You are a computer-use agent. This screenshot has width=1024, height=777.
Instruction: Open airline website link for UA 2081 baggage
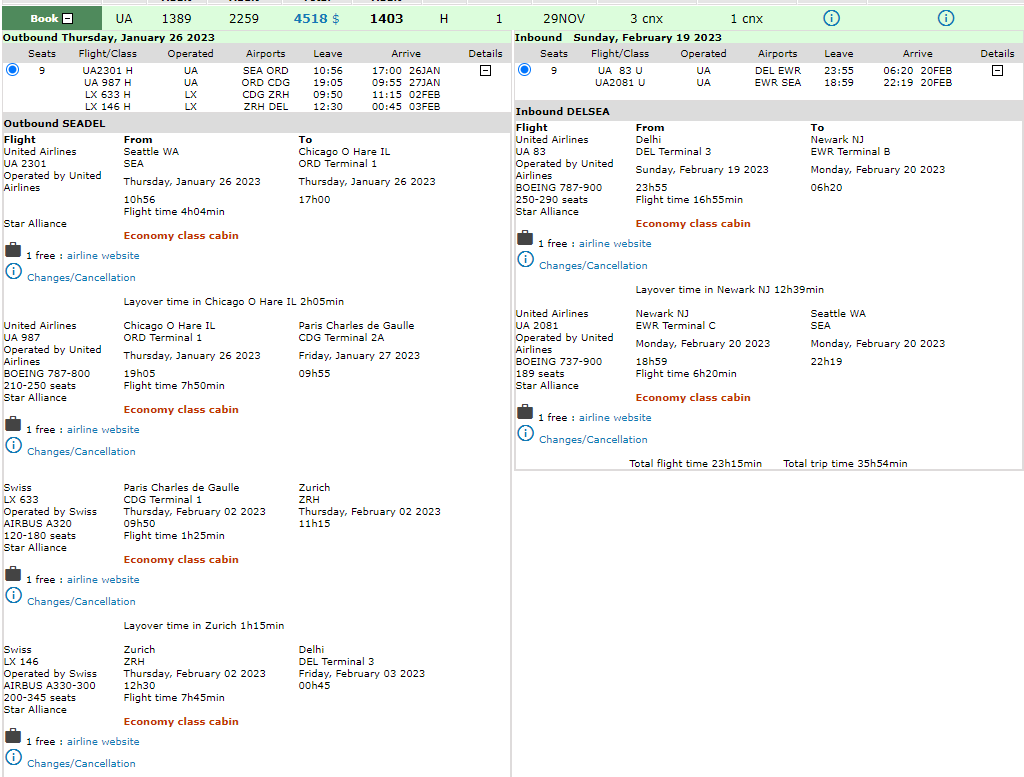coord(615,418)
